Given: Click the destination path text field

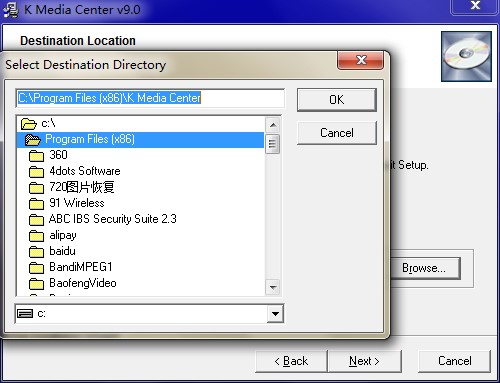Looking at the screenshot, I should pyautogui.click(x=150, y=98).
